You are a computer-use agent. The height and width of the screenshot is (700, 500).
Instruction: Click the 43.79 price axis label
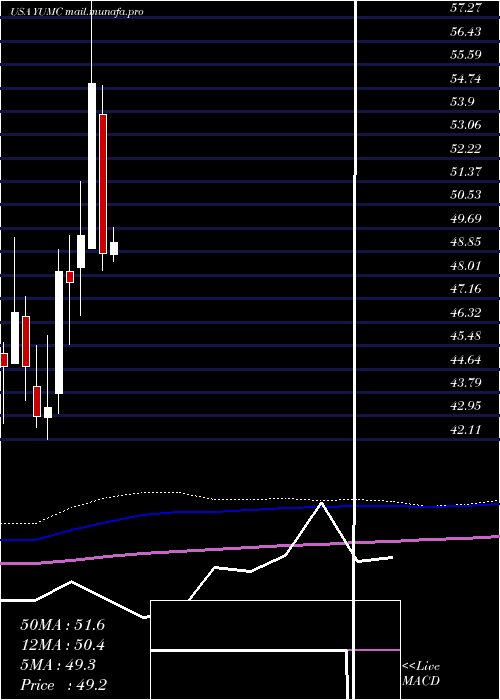pos(466,383)
